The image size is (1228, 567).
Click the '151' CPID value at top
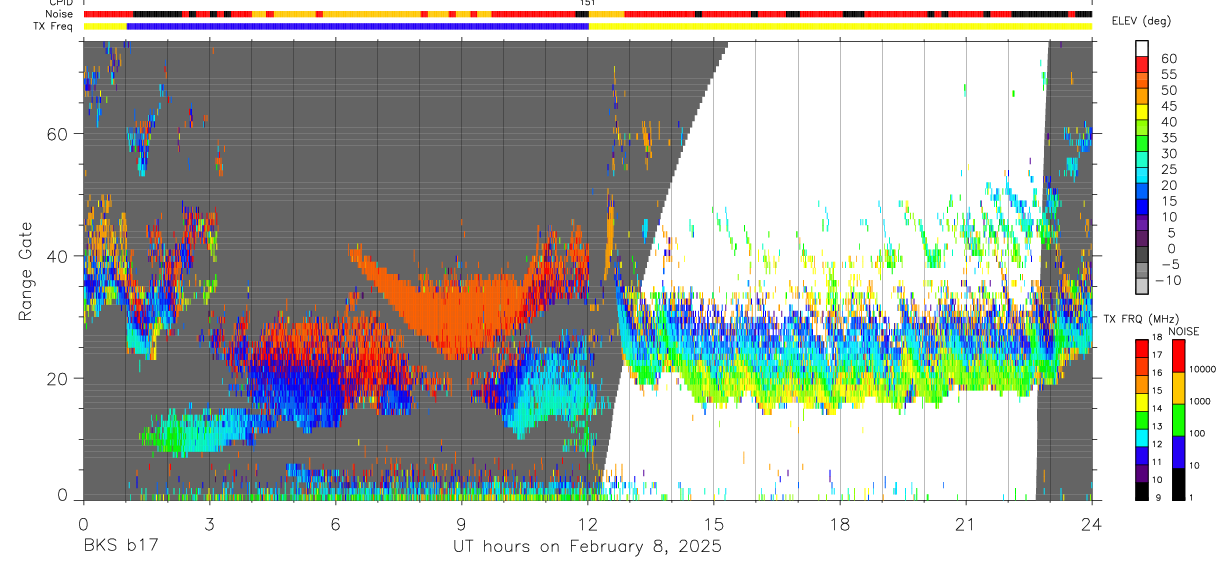click(x=588, y=3)
